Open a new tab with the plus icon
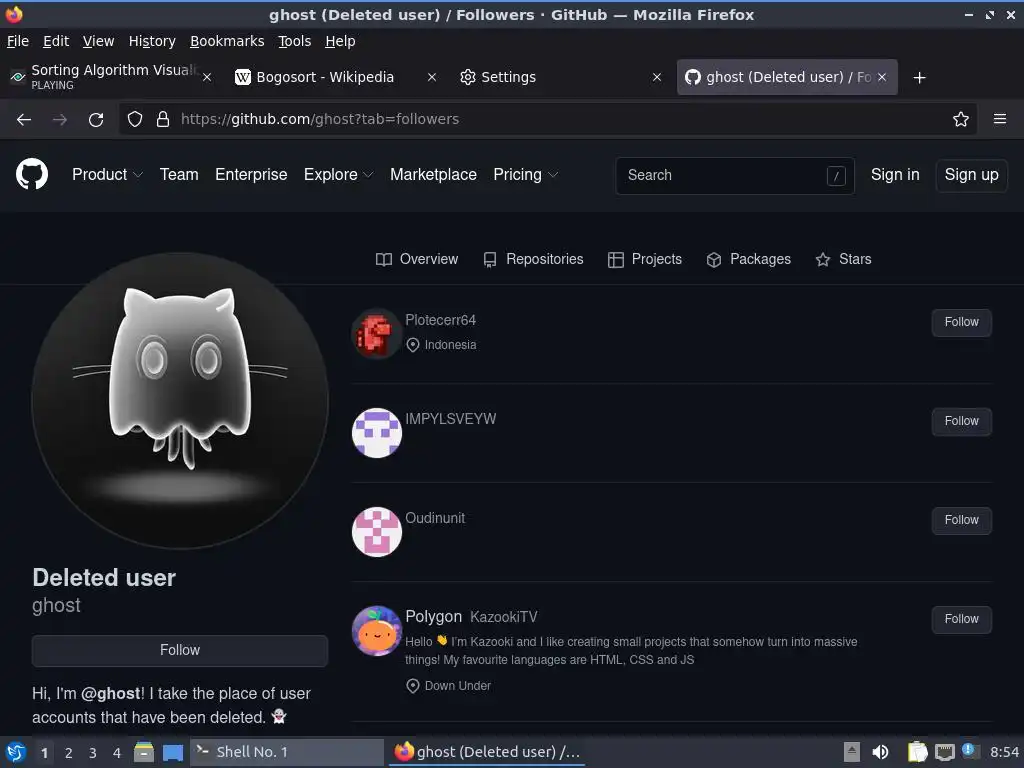Image resolution: width=1024 pixels, height=768 pixels. 920,78
